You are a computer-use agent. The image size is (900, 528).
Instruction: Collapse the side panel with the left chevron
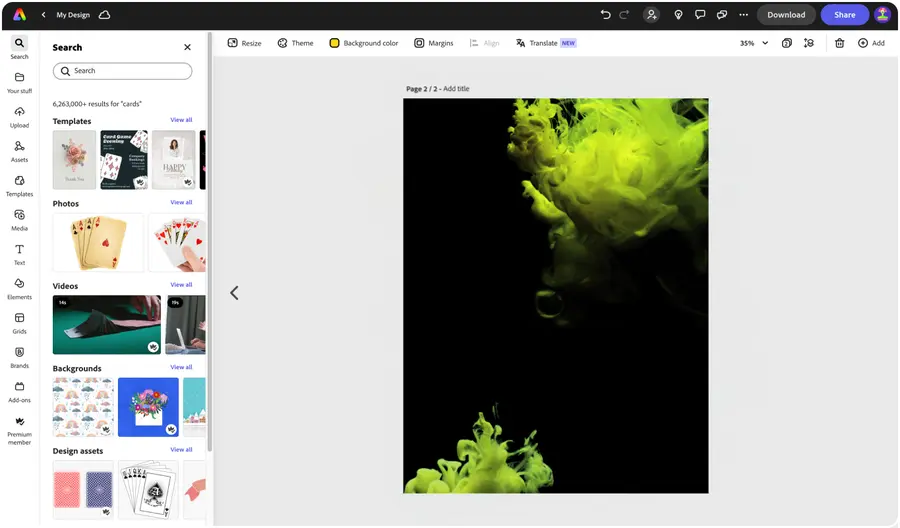click(x=234, y=293)
